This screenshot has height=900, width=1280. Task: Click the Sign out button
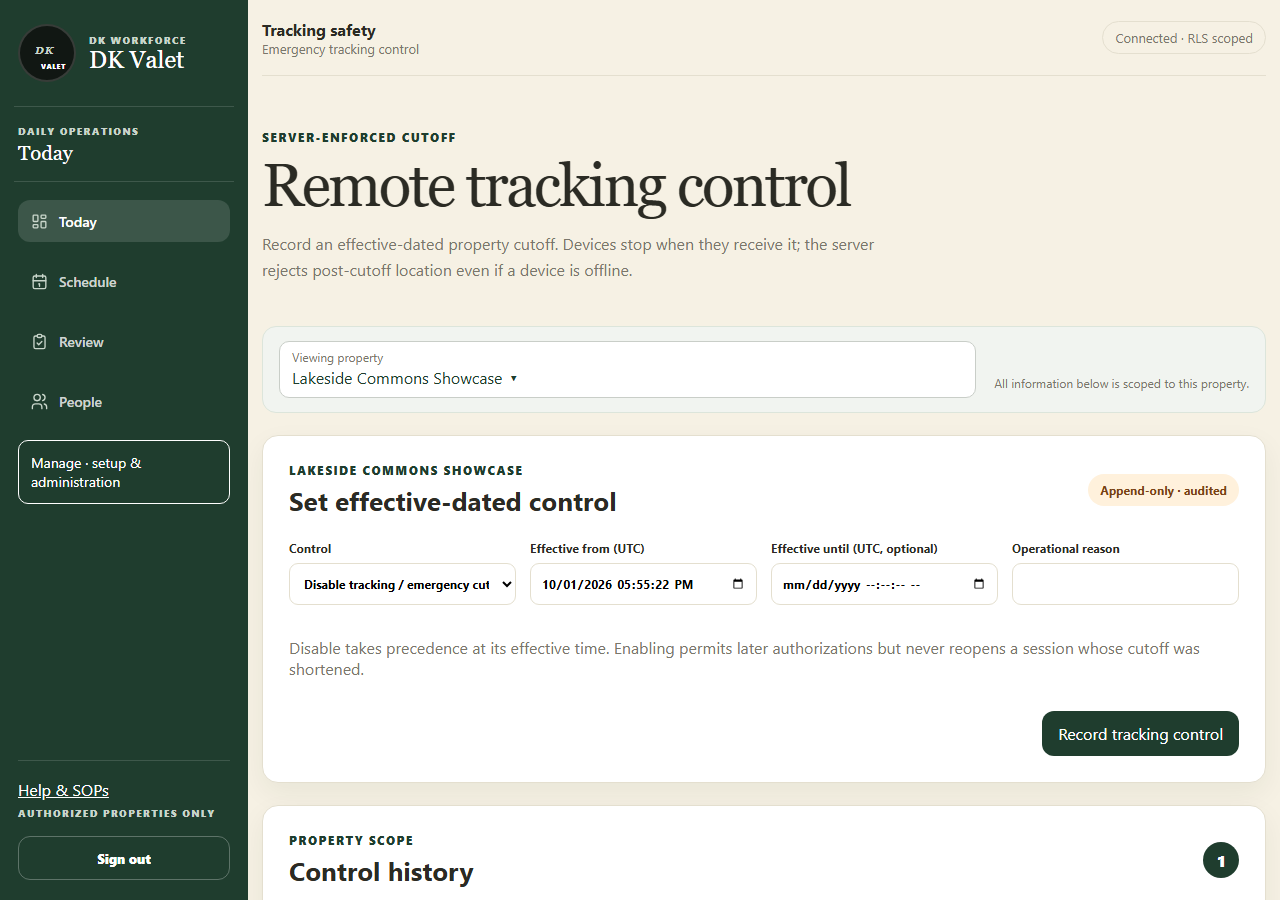pos(124,858)
